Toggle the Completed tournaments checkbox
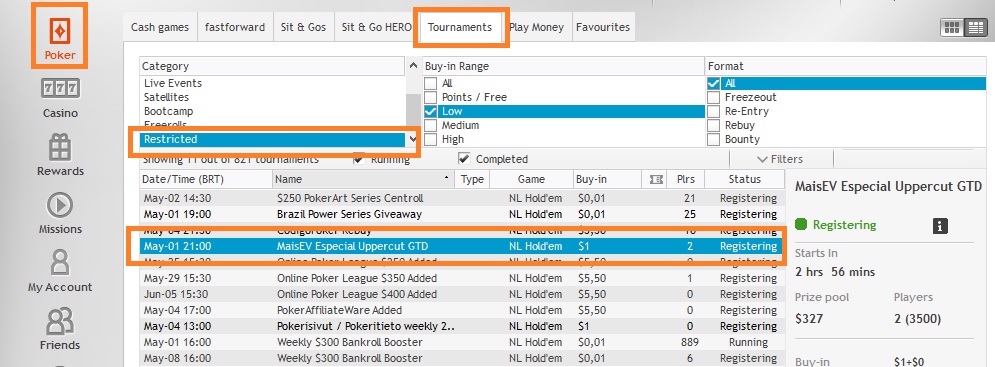Screen dimensions: 995x367 pos(464,159)
